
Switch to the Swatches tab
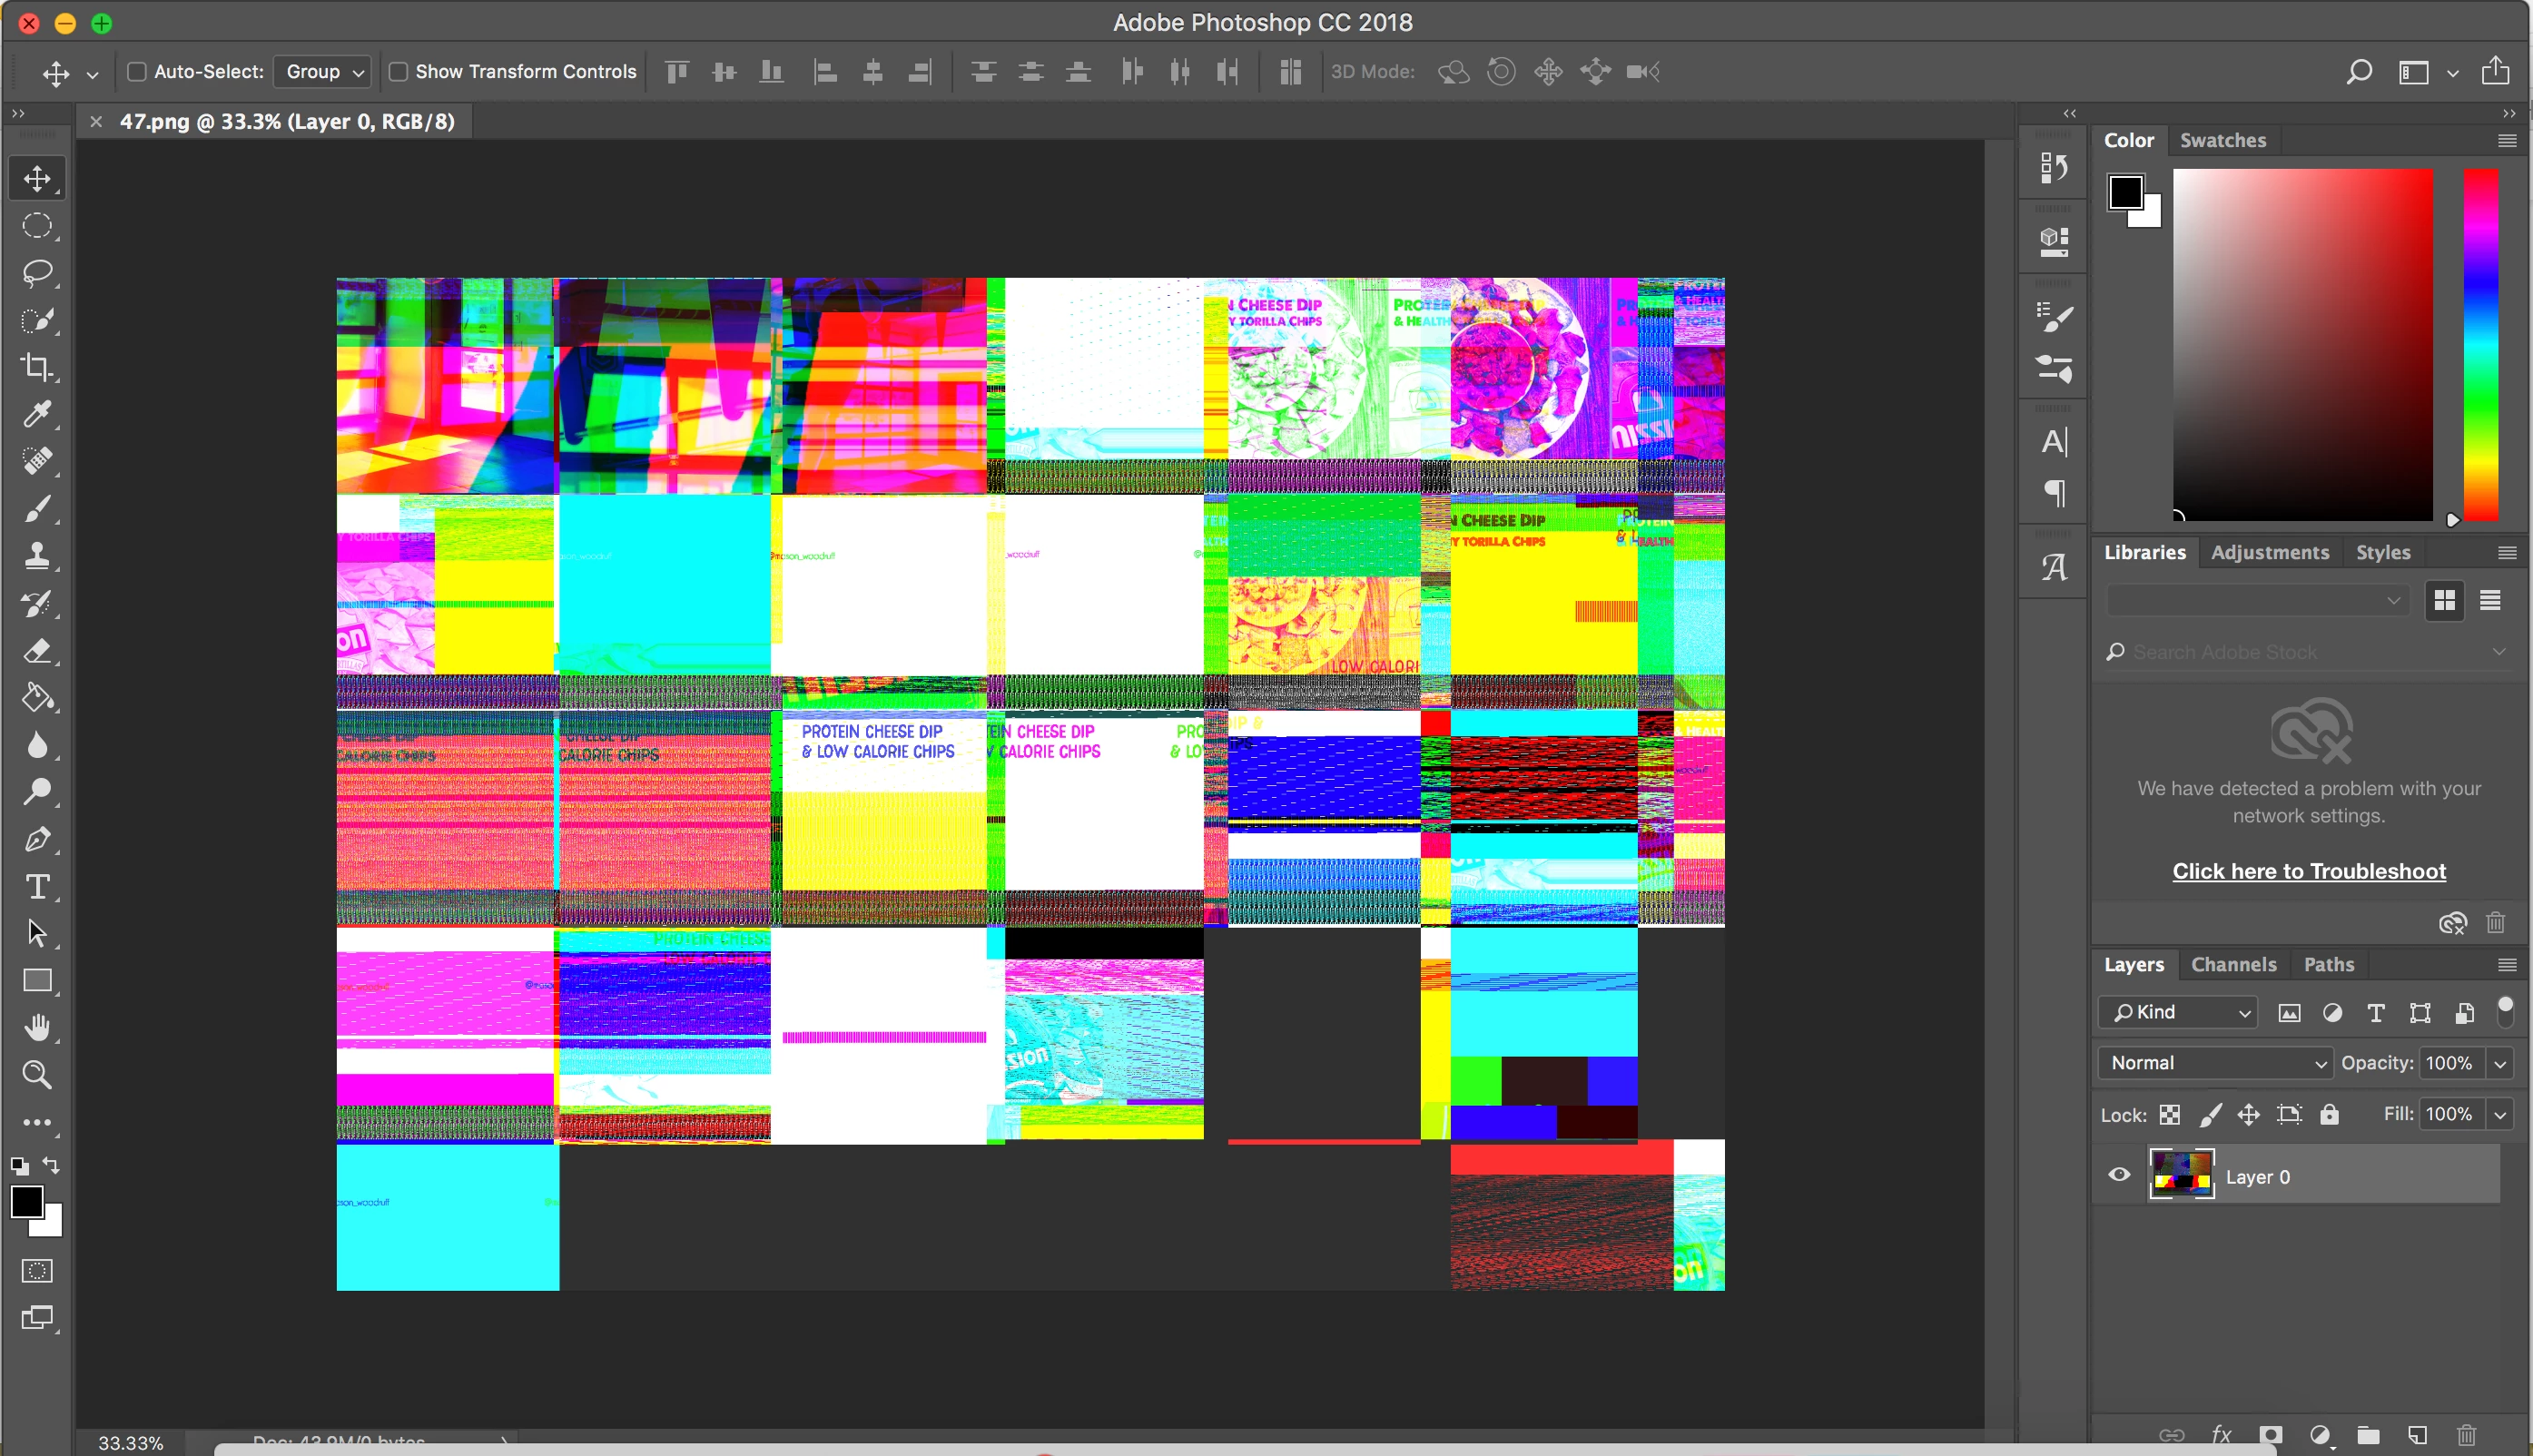[x=2222, y=140]
